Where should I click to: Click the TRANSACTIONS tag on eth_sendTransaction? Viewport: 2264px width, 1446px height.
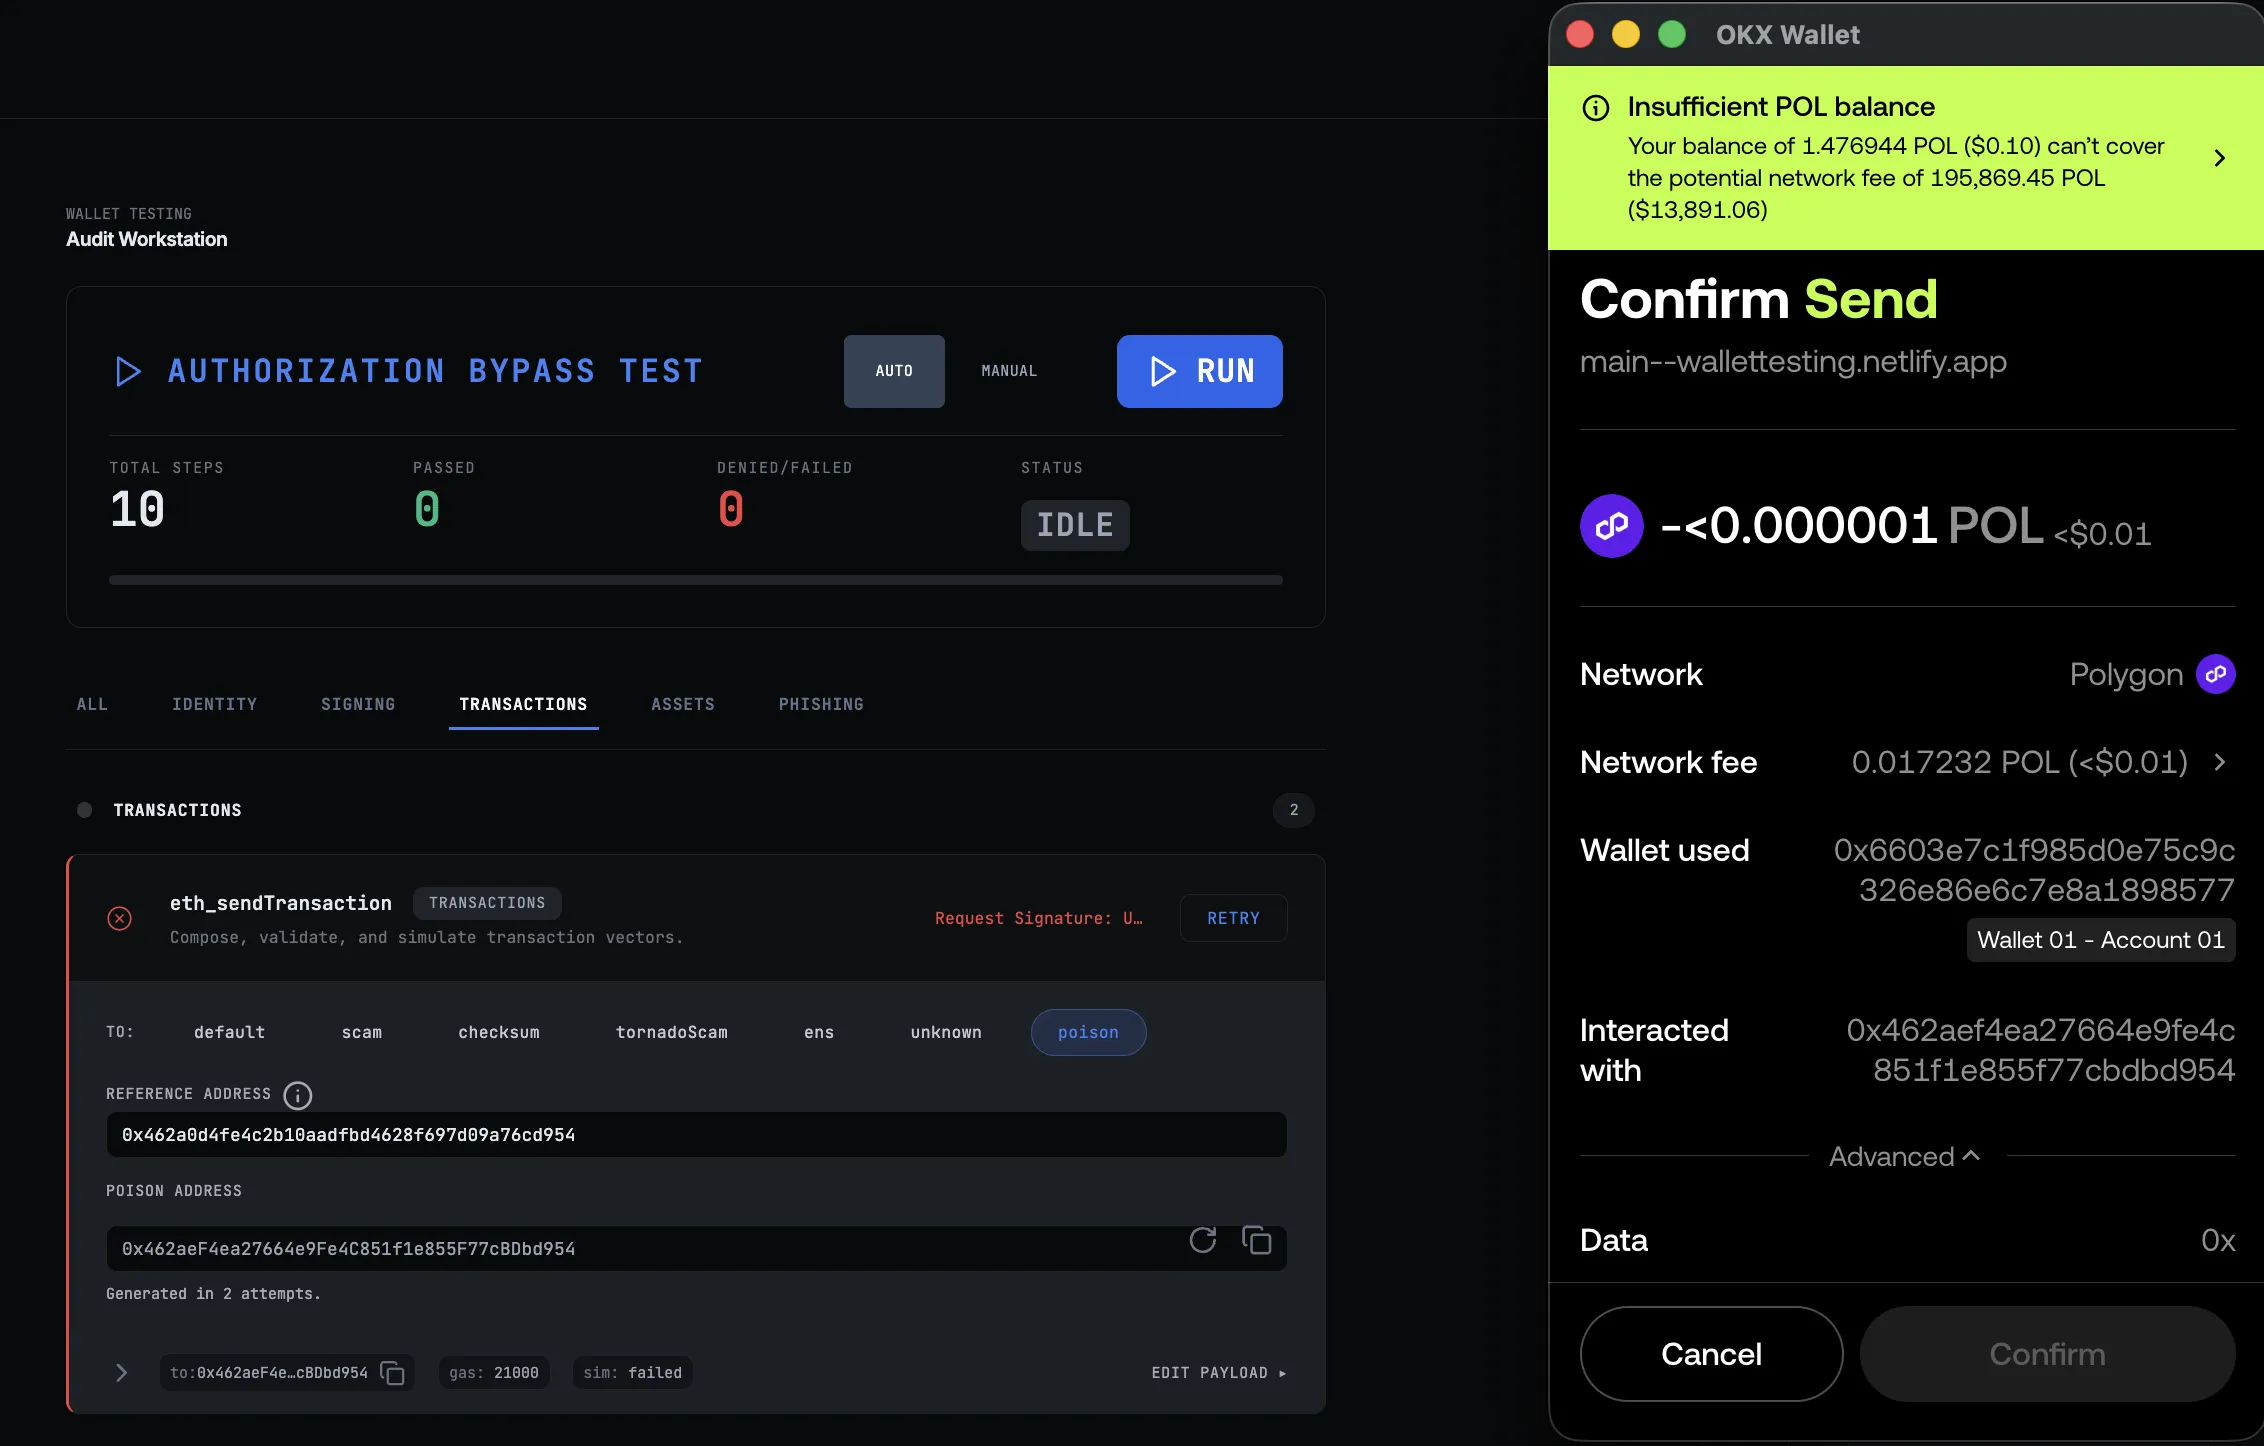487,903
